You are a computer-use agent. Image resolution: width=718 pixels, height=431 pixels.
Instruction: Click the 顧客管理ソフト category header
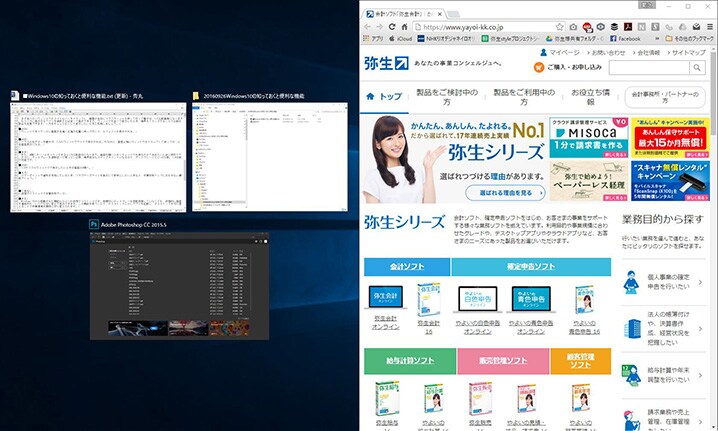581,361
